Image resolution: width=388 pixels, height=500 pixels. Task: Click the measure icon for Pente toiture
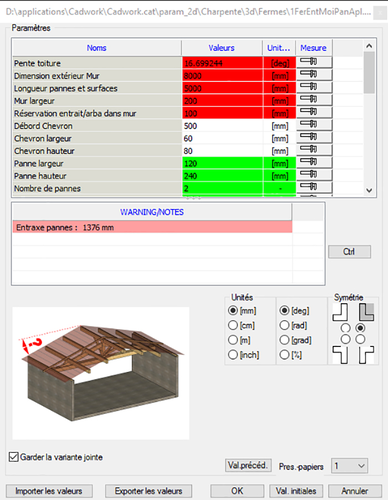coord(314,62)
